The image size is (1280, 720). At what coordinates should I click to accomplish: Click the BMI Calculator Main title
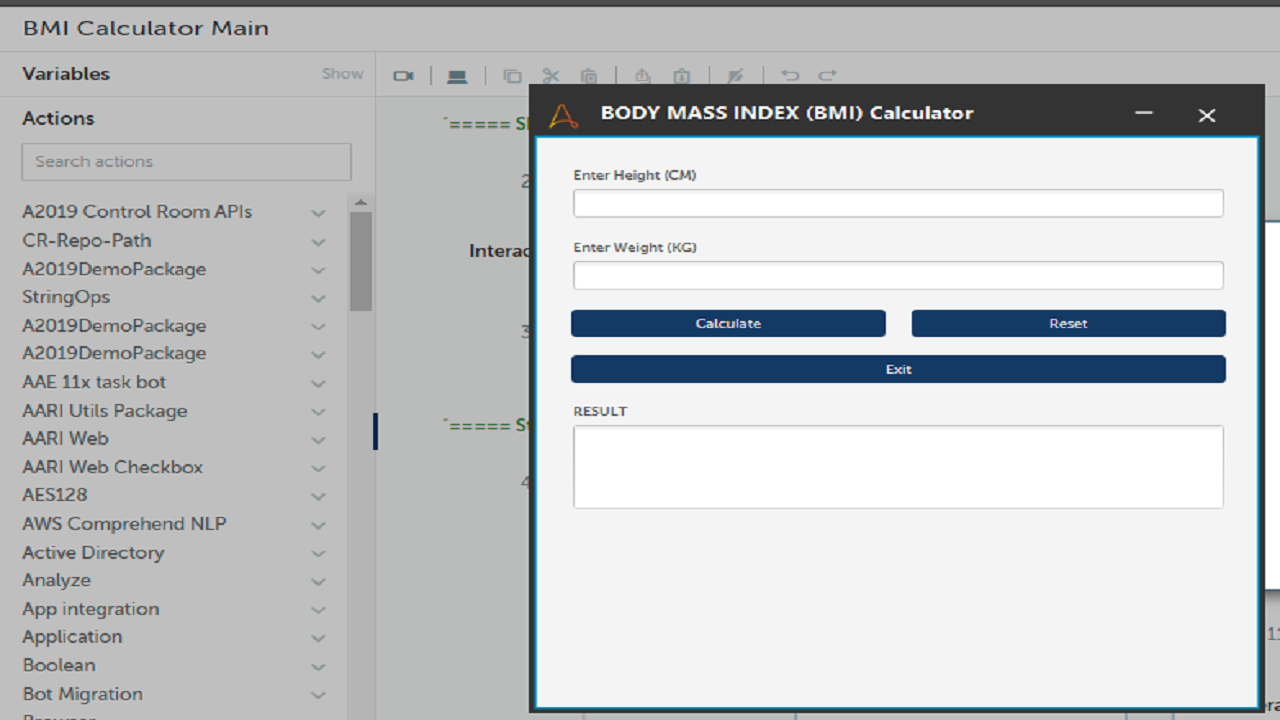pyautogui.click(x=146, y=28)
